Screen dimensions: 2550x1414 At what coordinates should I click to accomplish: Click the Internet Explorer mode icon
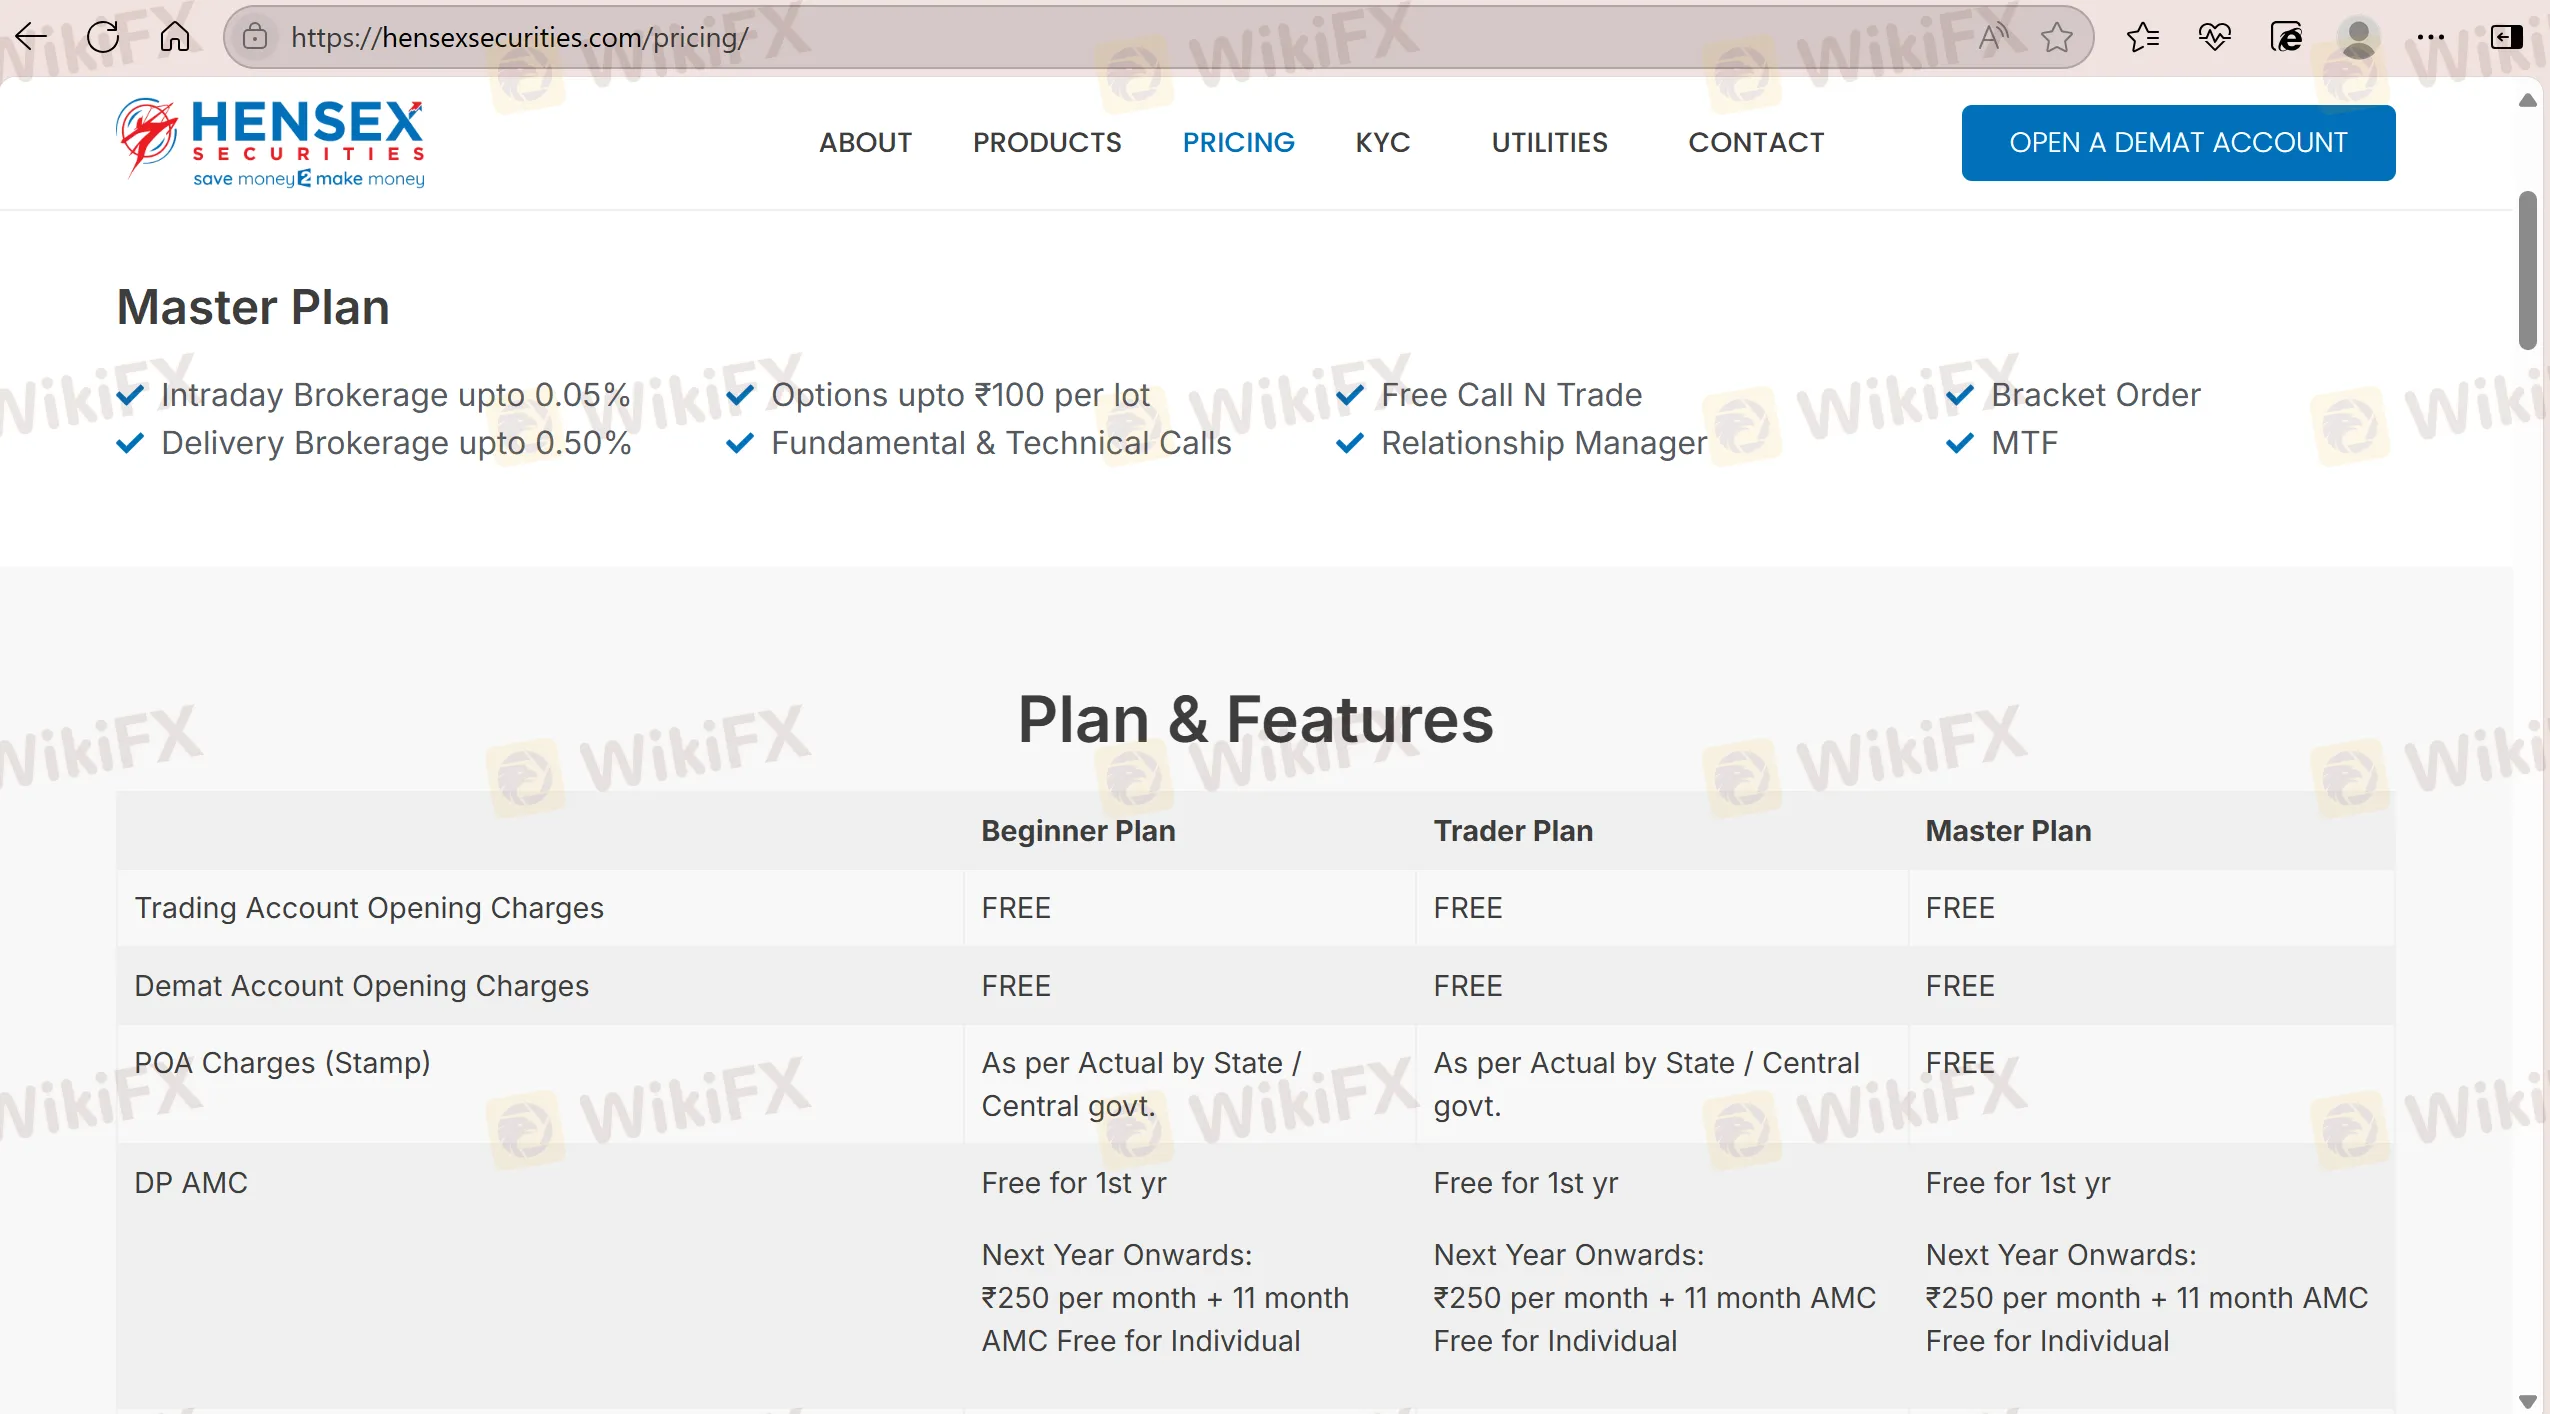coord(2286,37)
